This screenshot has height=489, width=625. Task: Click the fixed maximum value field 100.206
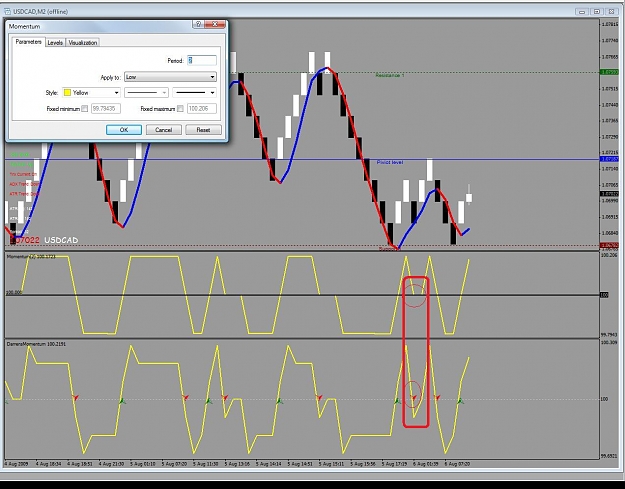pos(202,108)
